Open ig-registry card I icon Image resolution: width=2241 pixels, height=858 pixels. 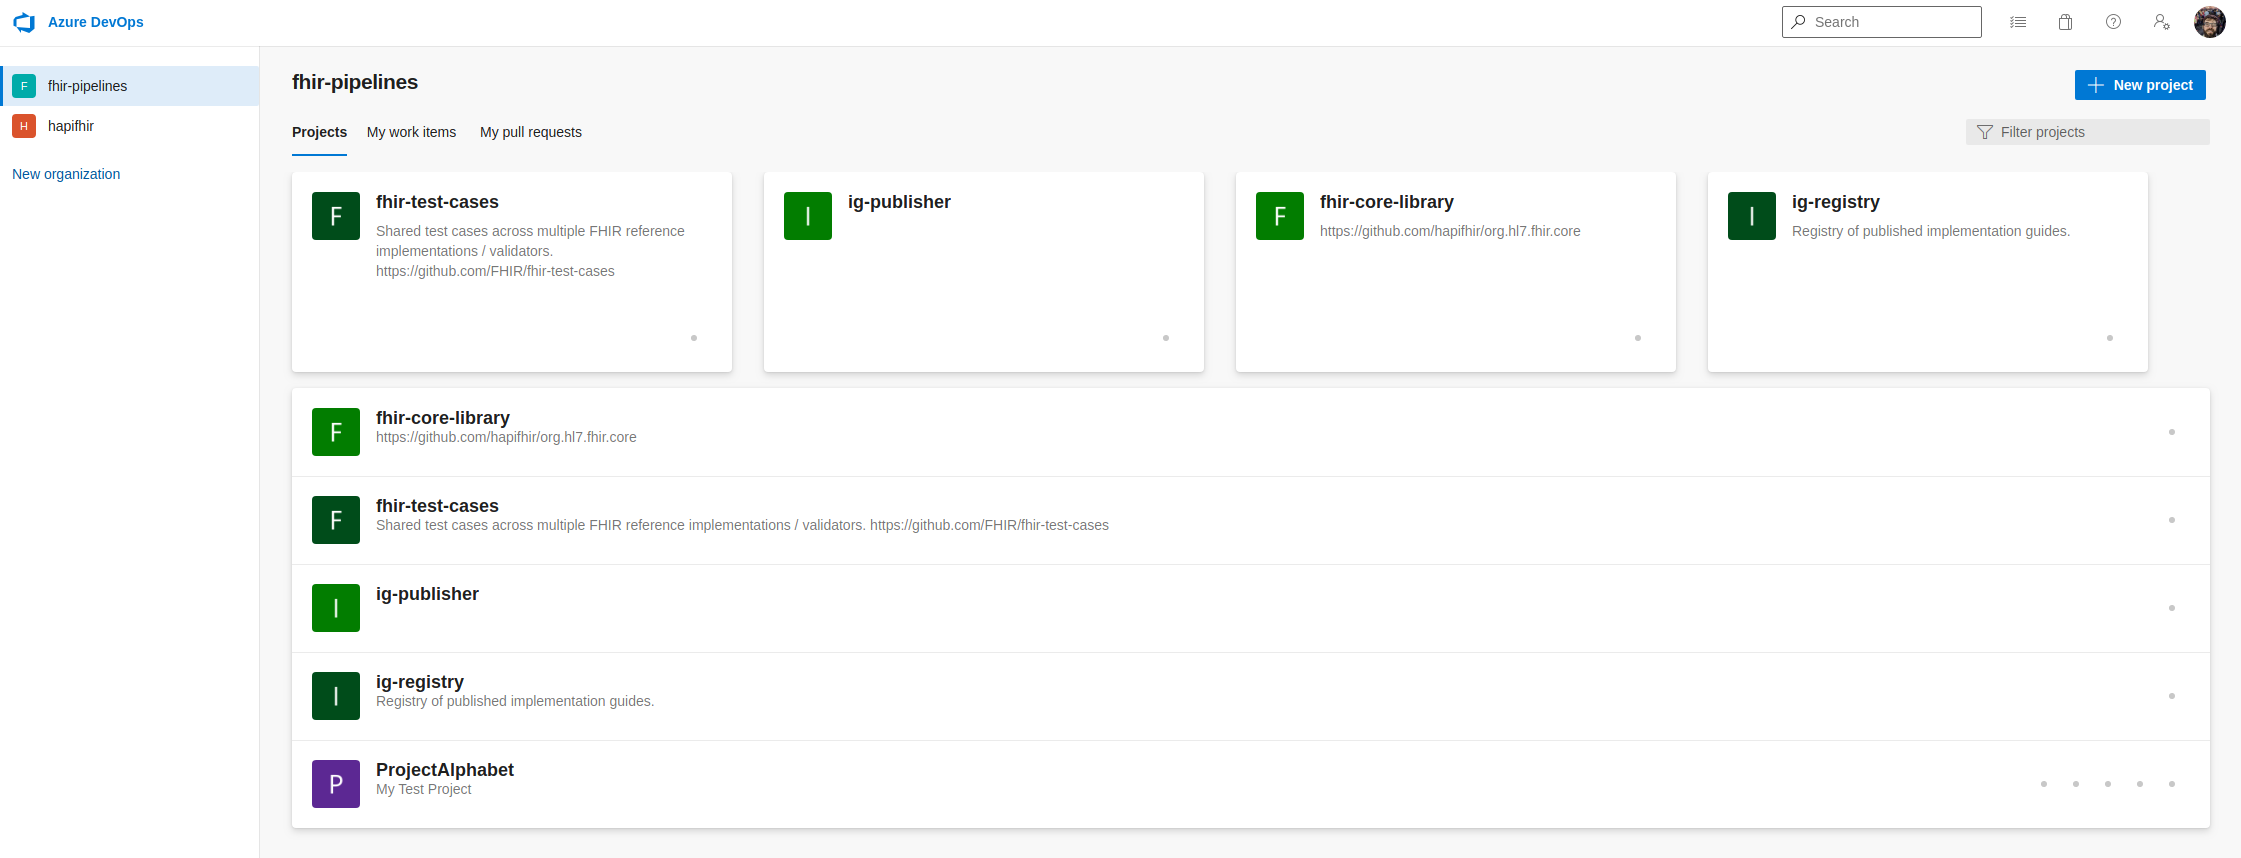coord(1752,216)
